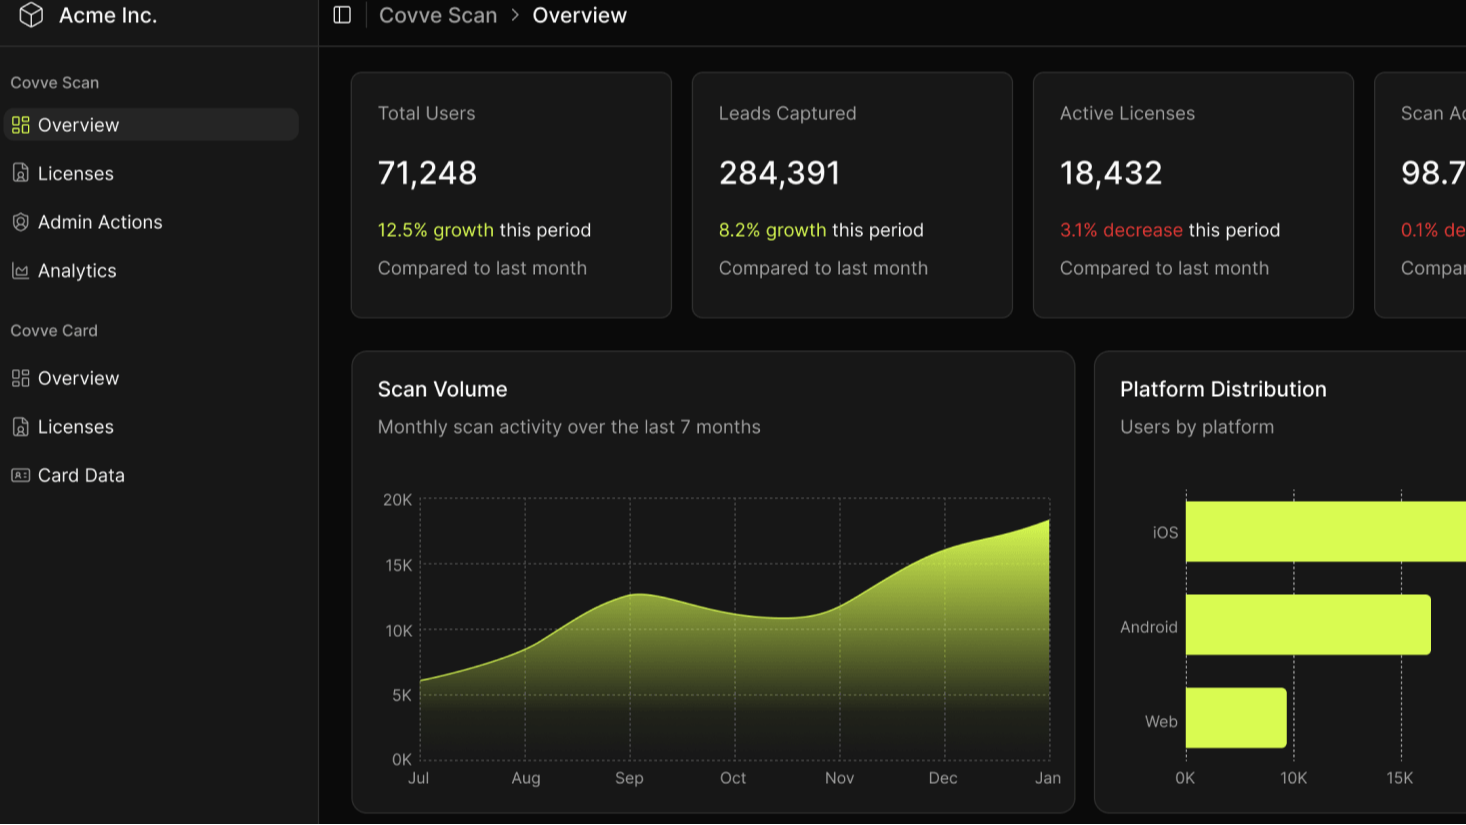The image size is (1466, 825).
Task: Click the "12.5% growth" text
Action: point(436,230)
